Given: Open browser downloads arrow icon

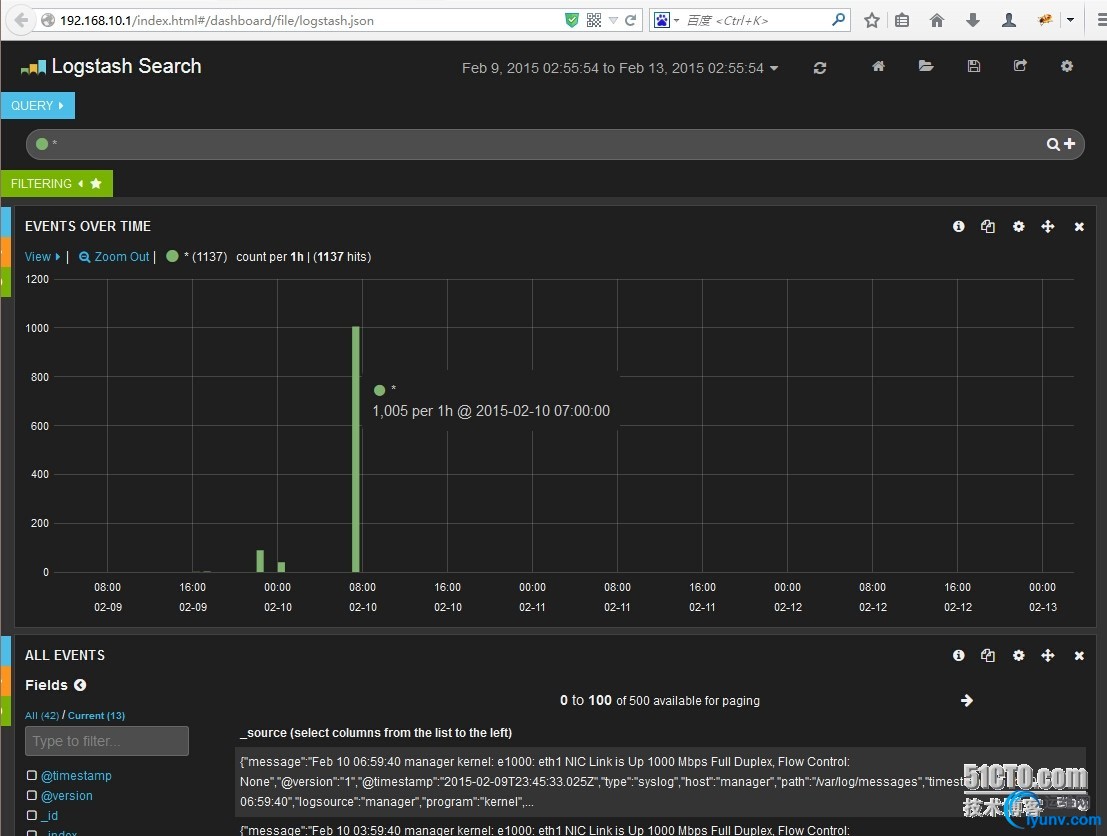Looking at the screenshot, I should point(973,20).
